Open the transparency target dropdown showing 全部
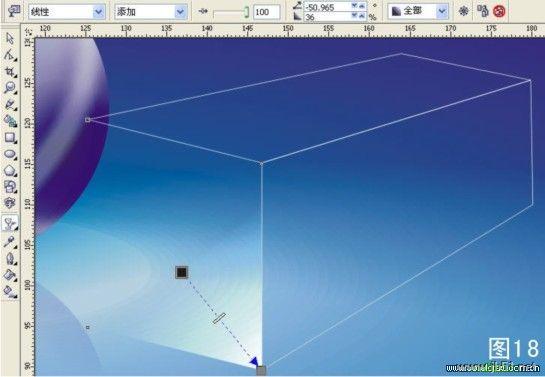The width and height of the screenshot is (545, 377). (x=418, y=11)
